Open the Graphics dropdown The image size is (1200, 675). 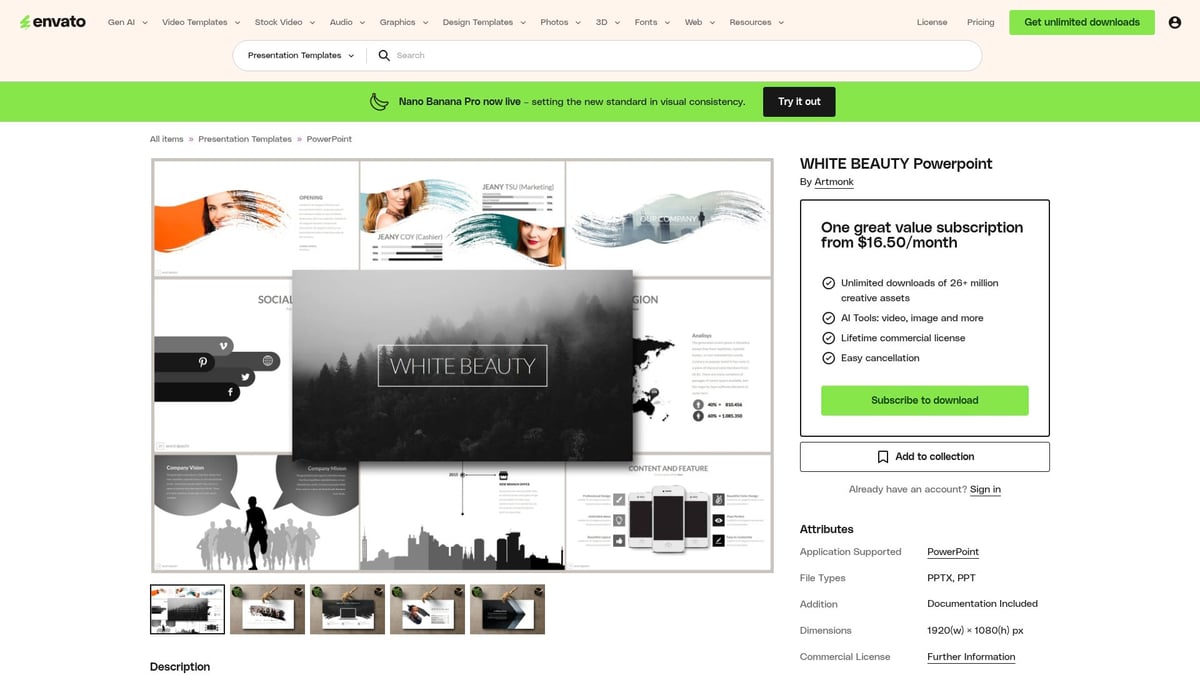pyautogui.click(x=400, y=21)
